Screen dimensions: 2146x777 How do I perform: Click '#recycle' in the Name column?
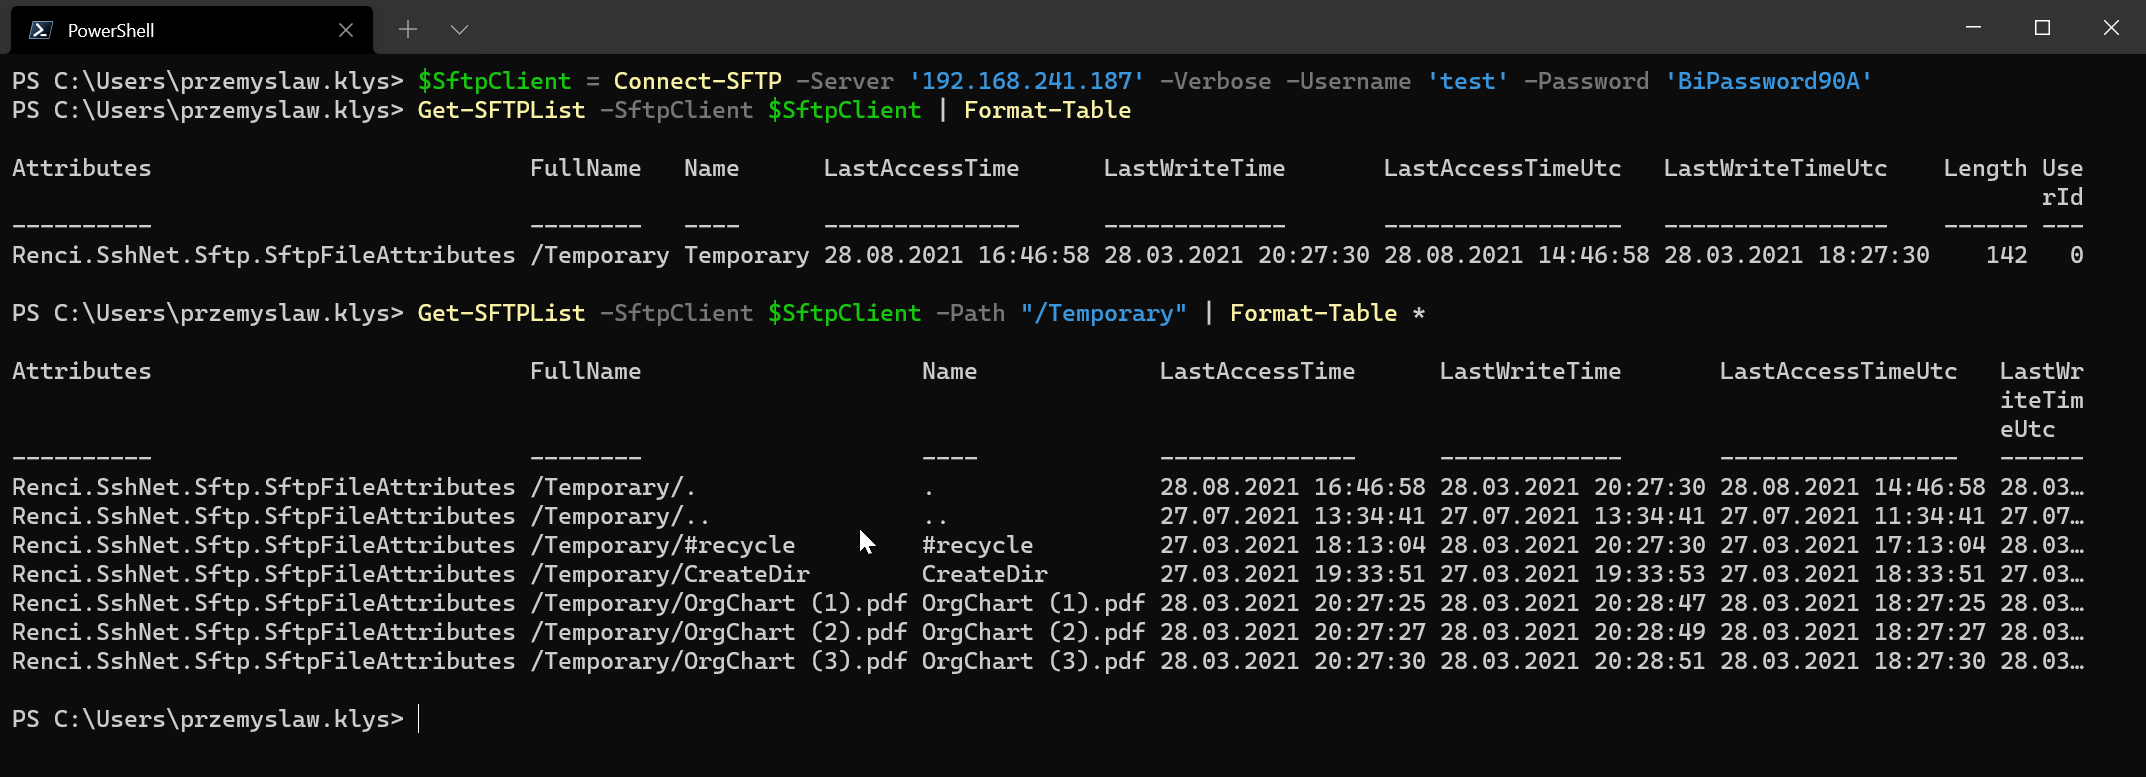[x=977, y=545]
